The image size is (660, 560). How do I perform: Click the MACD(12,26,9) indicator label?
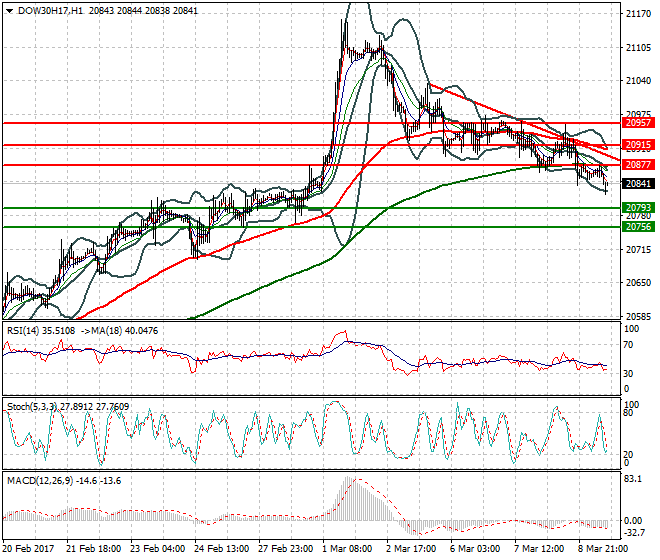40,481
